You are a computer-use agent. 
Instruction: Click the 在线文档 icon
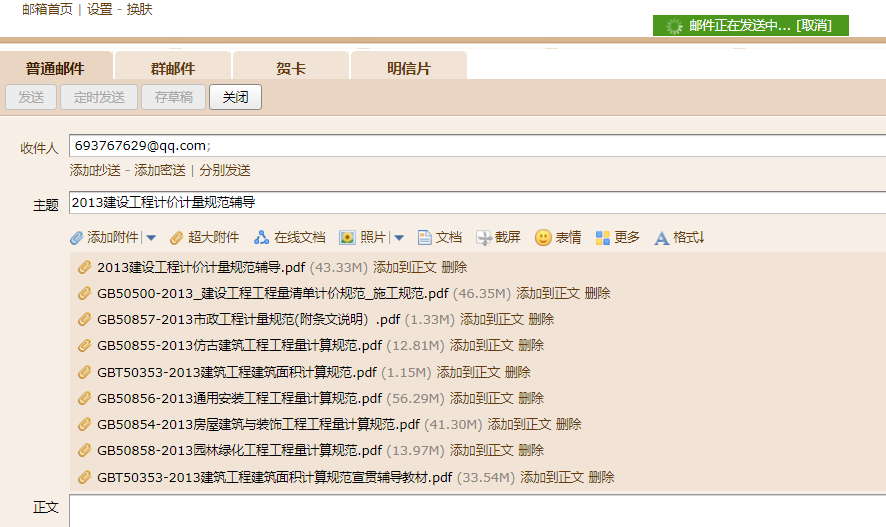pyautogui.click(x=261, y=238)
